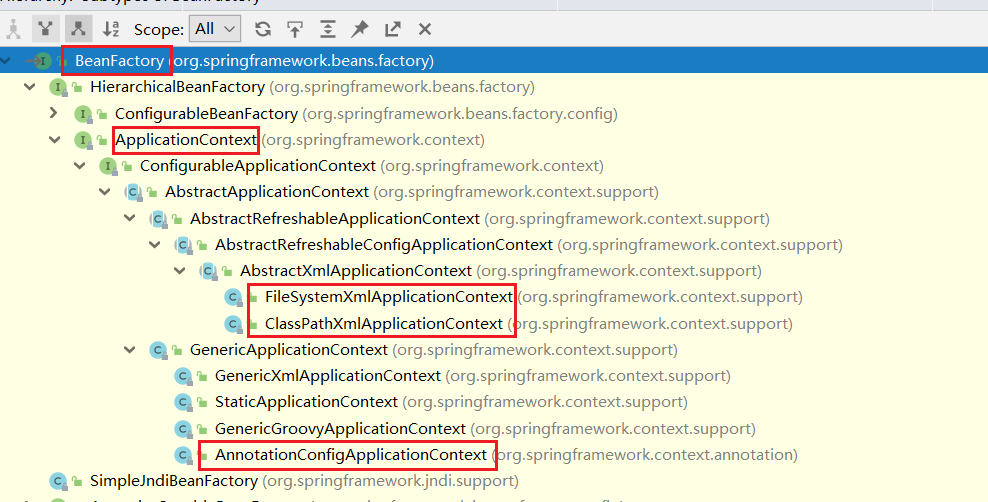Screen dimensions: 988x502
Task: Collapse the GenericApplicationContext node
Action: pyautogui.click(x=129, y=350)
